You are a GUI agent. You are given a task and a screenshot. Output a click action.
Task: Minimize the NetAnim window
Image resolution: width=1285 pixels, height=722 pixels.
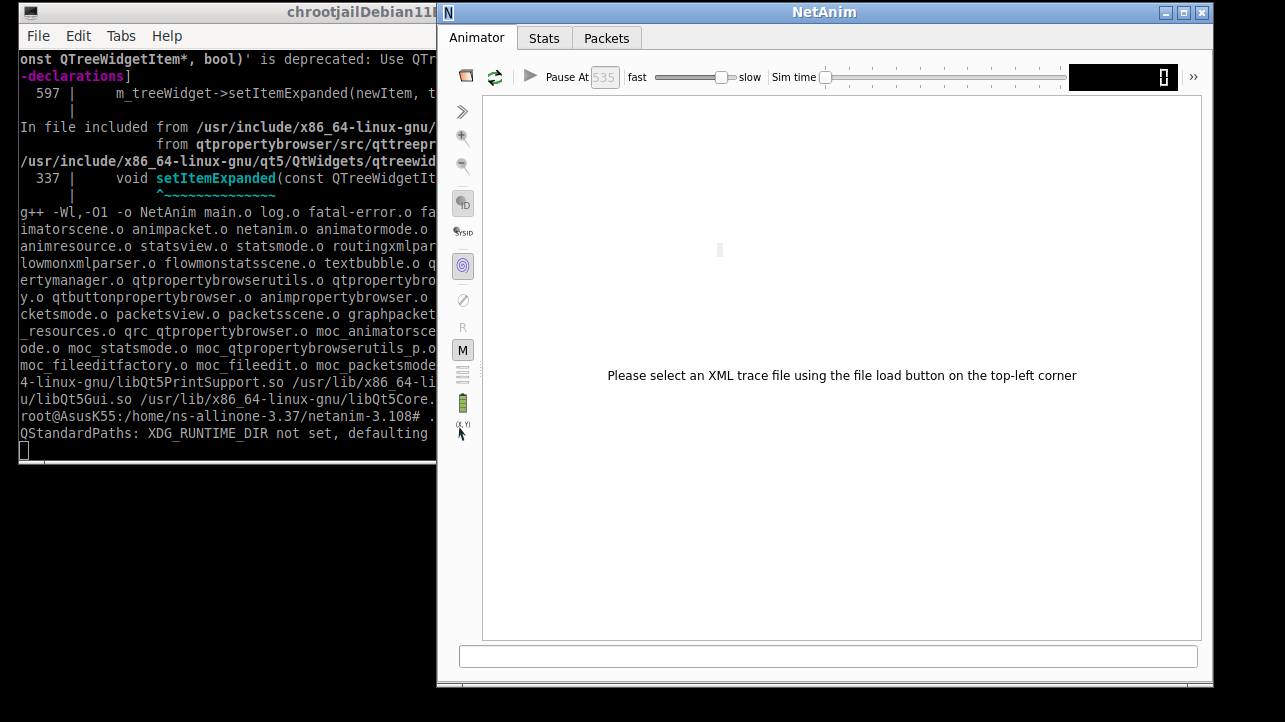1166,13
